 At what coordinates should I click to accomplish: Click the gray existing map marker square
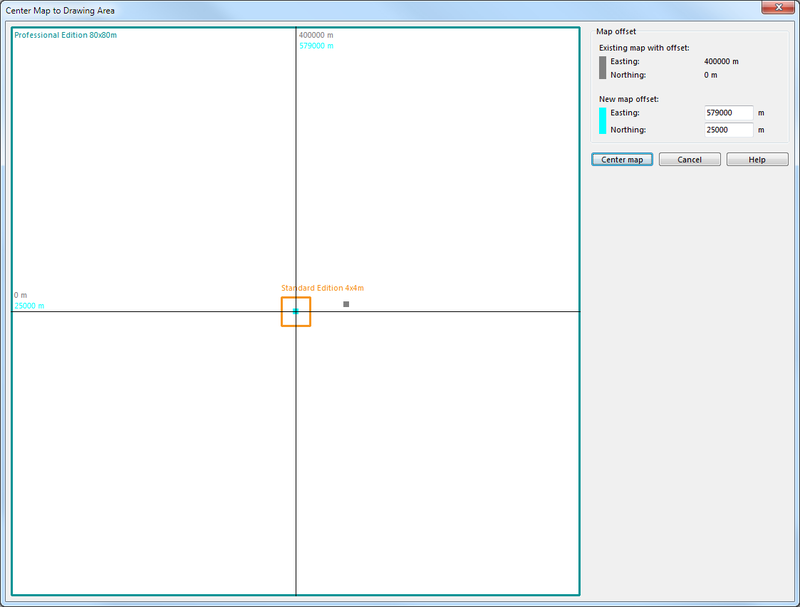tap(346, 304)
